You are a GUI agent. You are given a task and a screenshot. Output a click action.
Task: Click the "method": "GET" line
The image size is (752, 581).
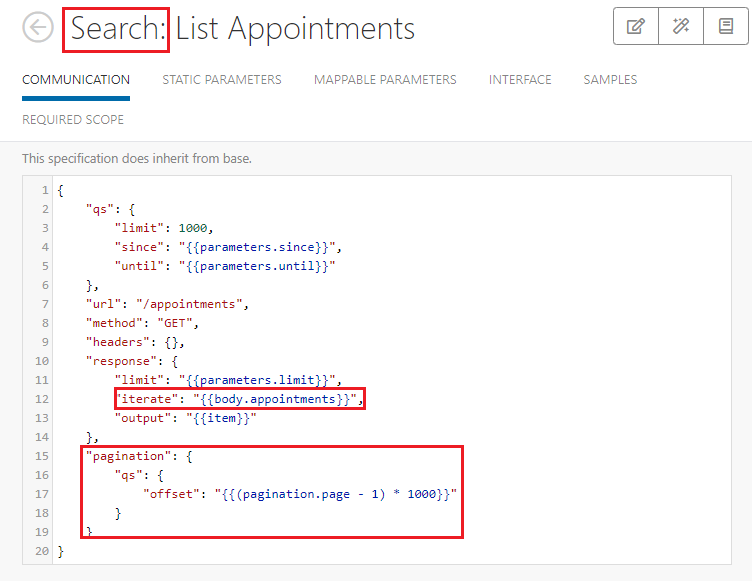[x=142, y=323]
